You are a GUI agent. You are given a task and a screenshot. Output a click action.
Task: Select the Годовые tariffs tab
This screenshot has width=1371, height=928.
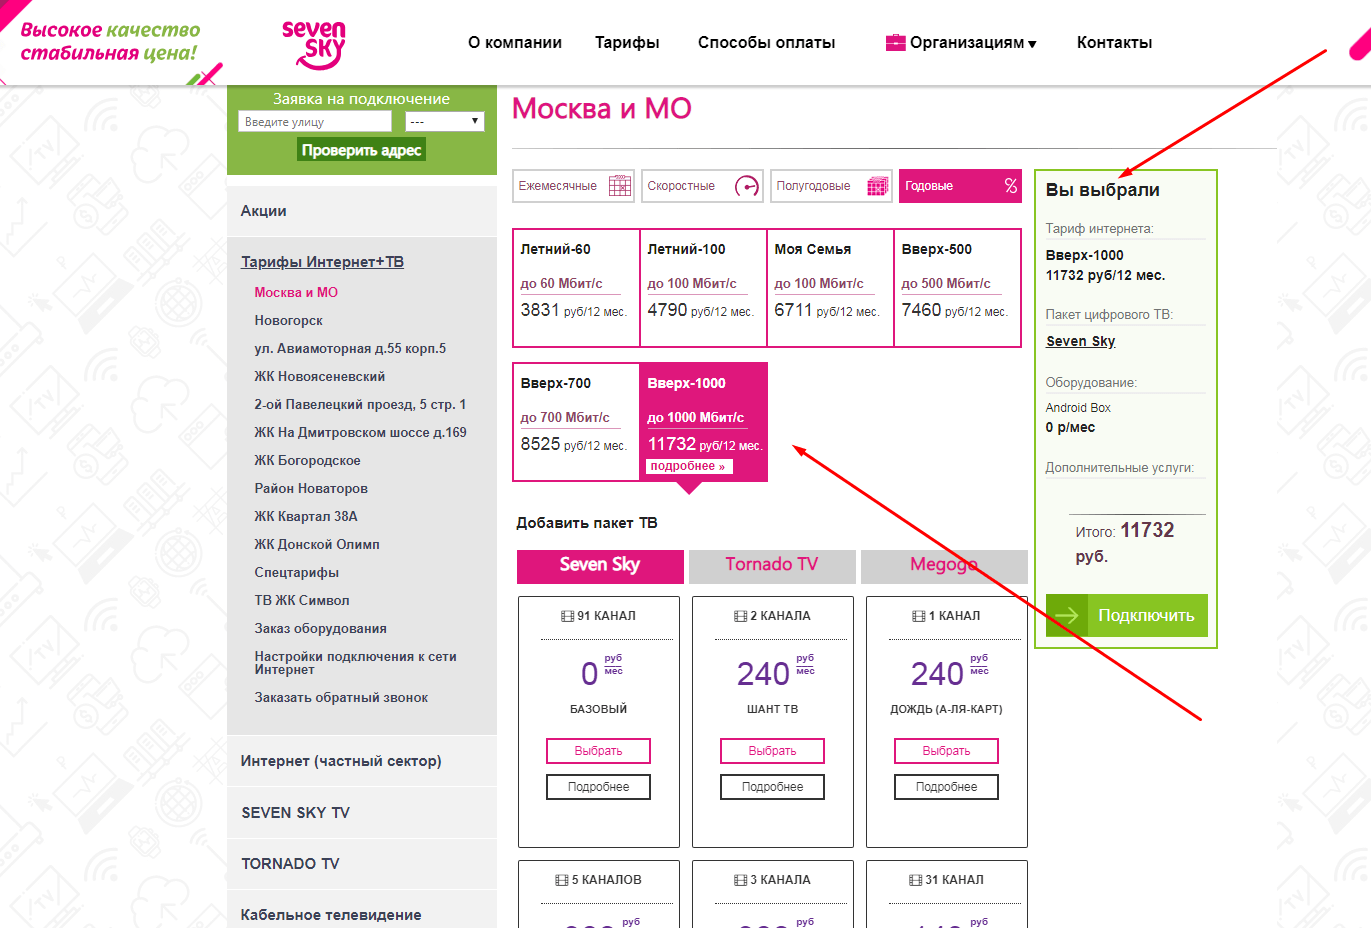(x=960, y=186)
